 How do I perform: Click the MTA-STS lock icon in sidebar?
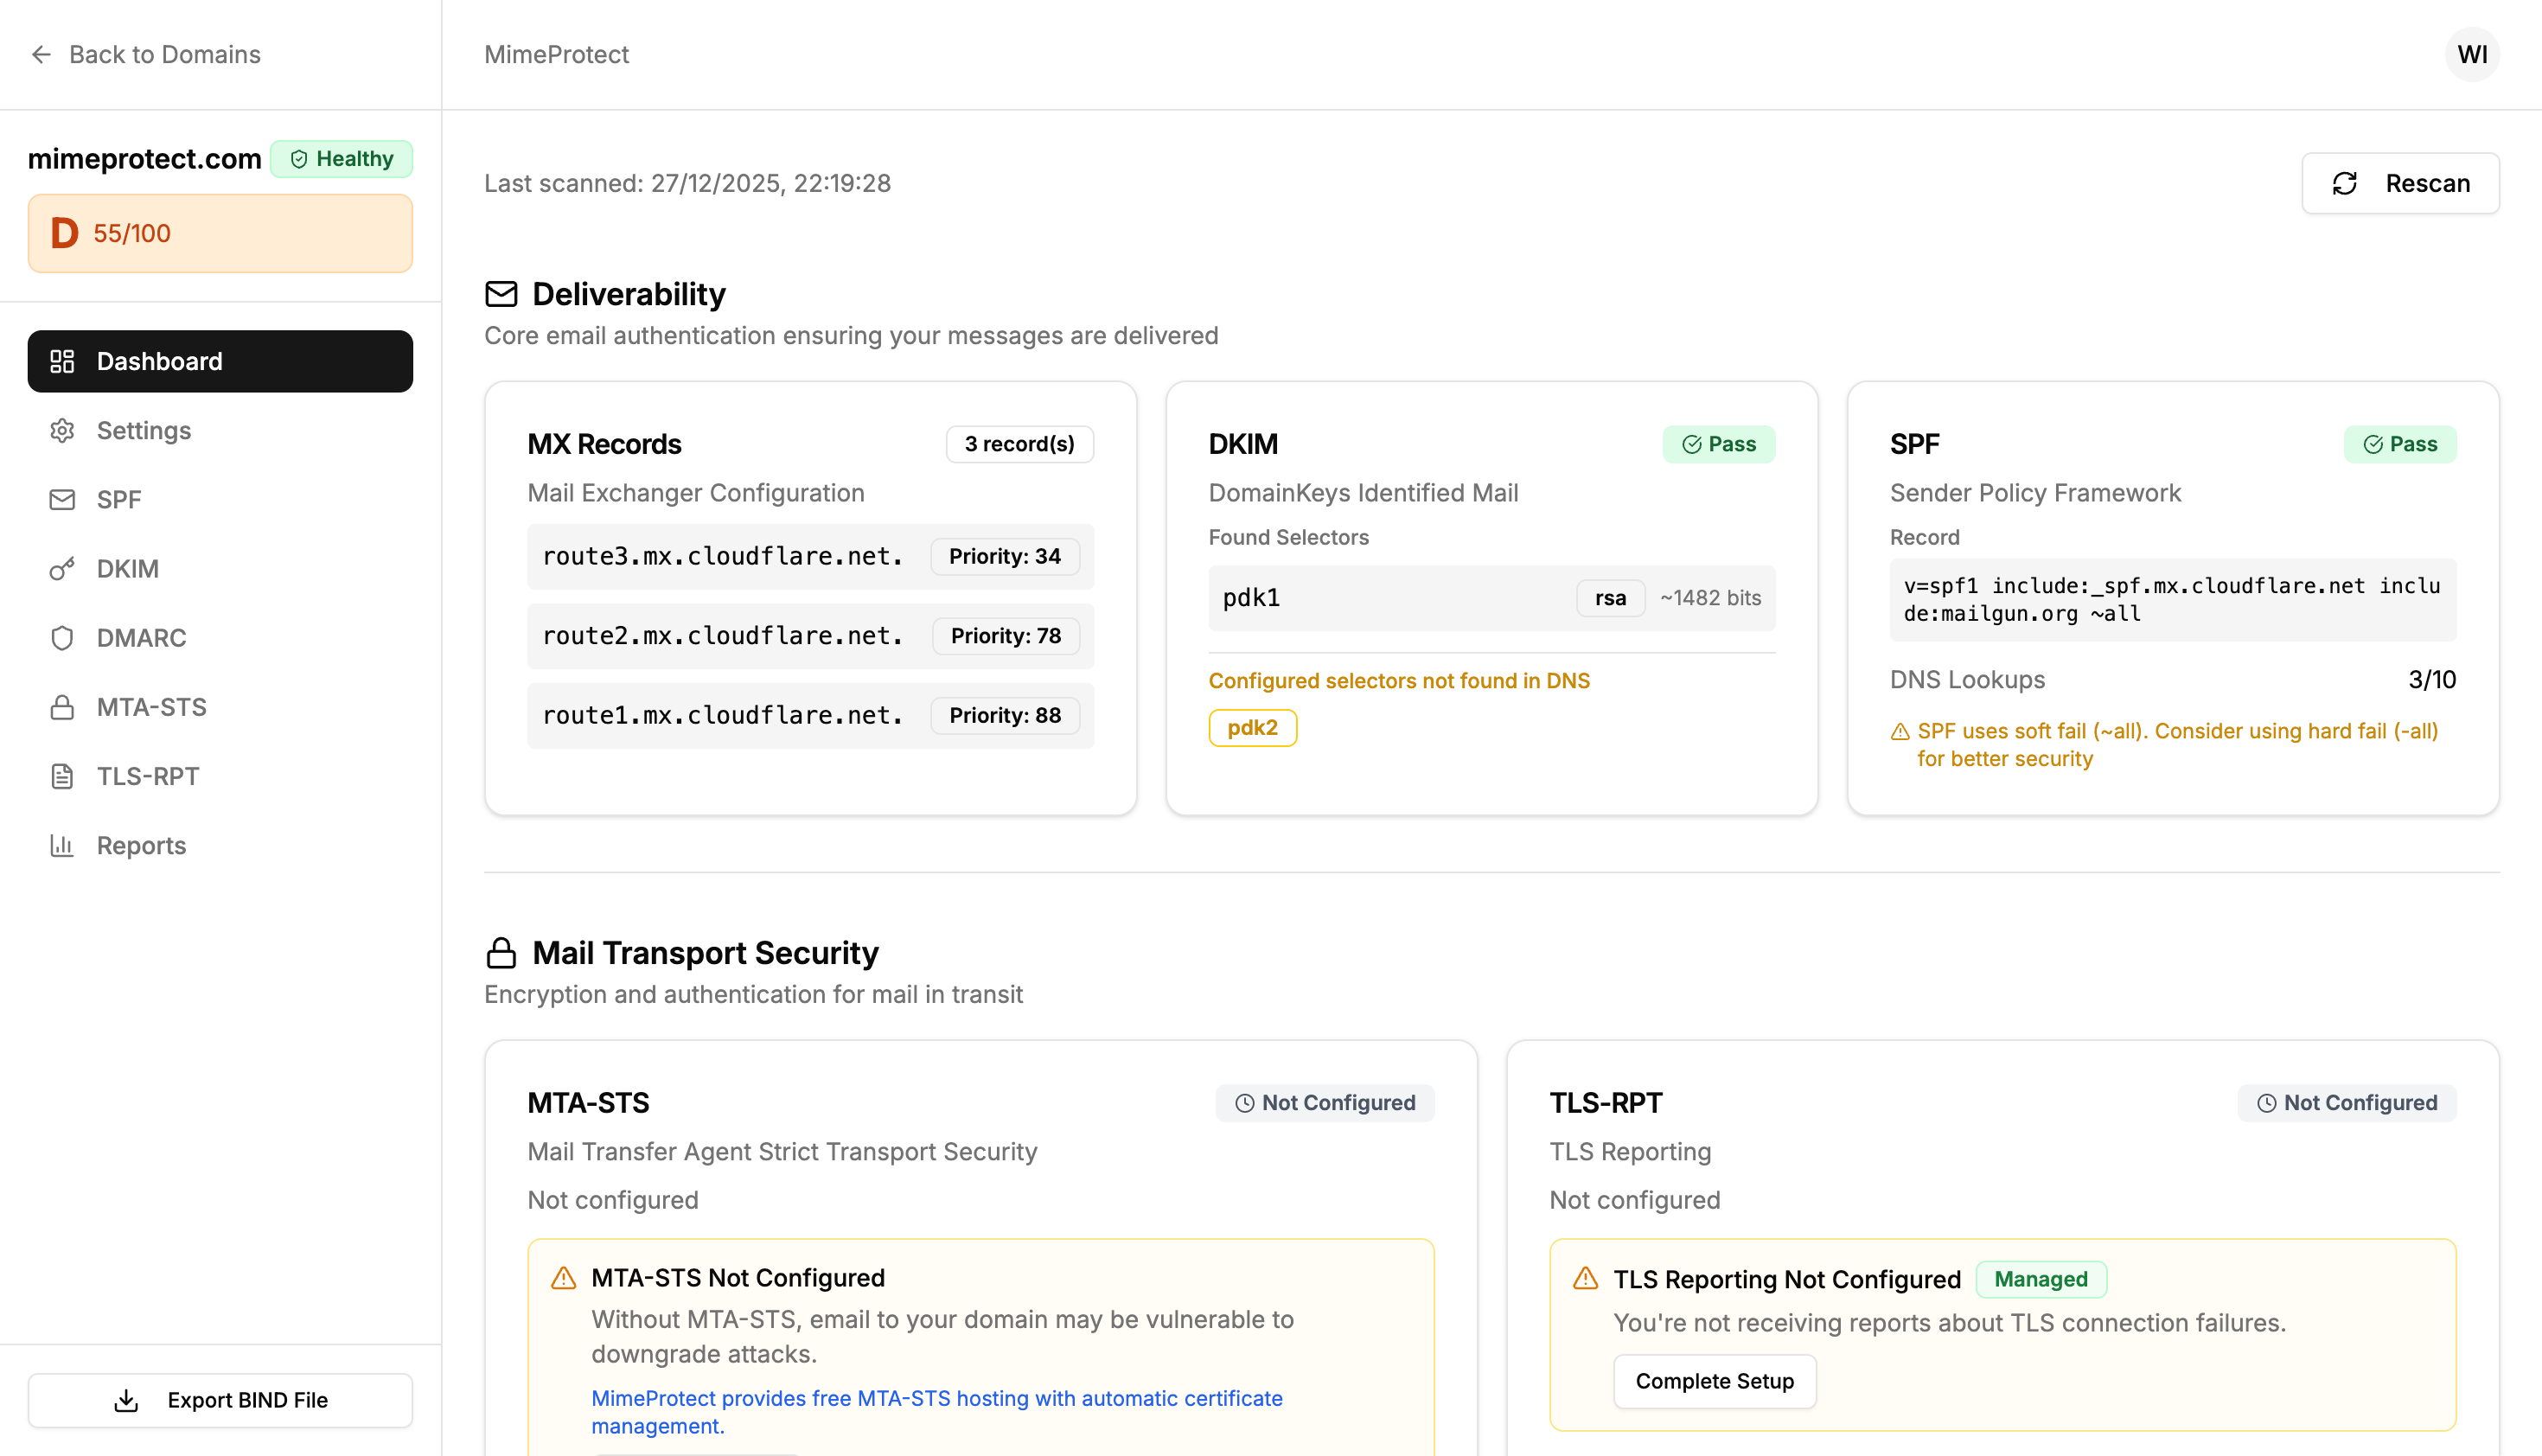click(62, 707)
